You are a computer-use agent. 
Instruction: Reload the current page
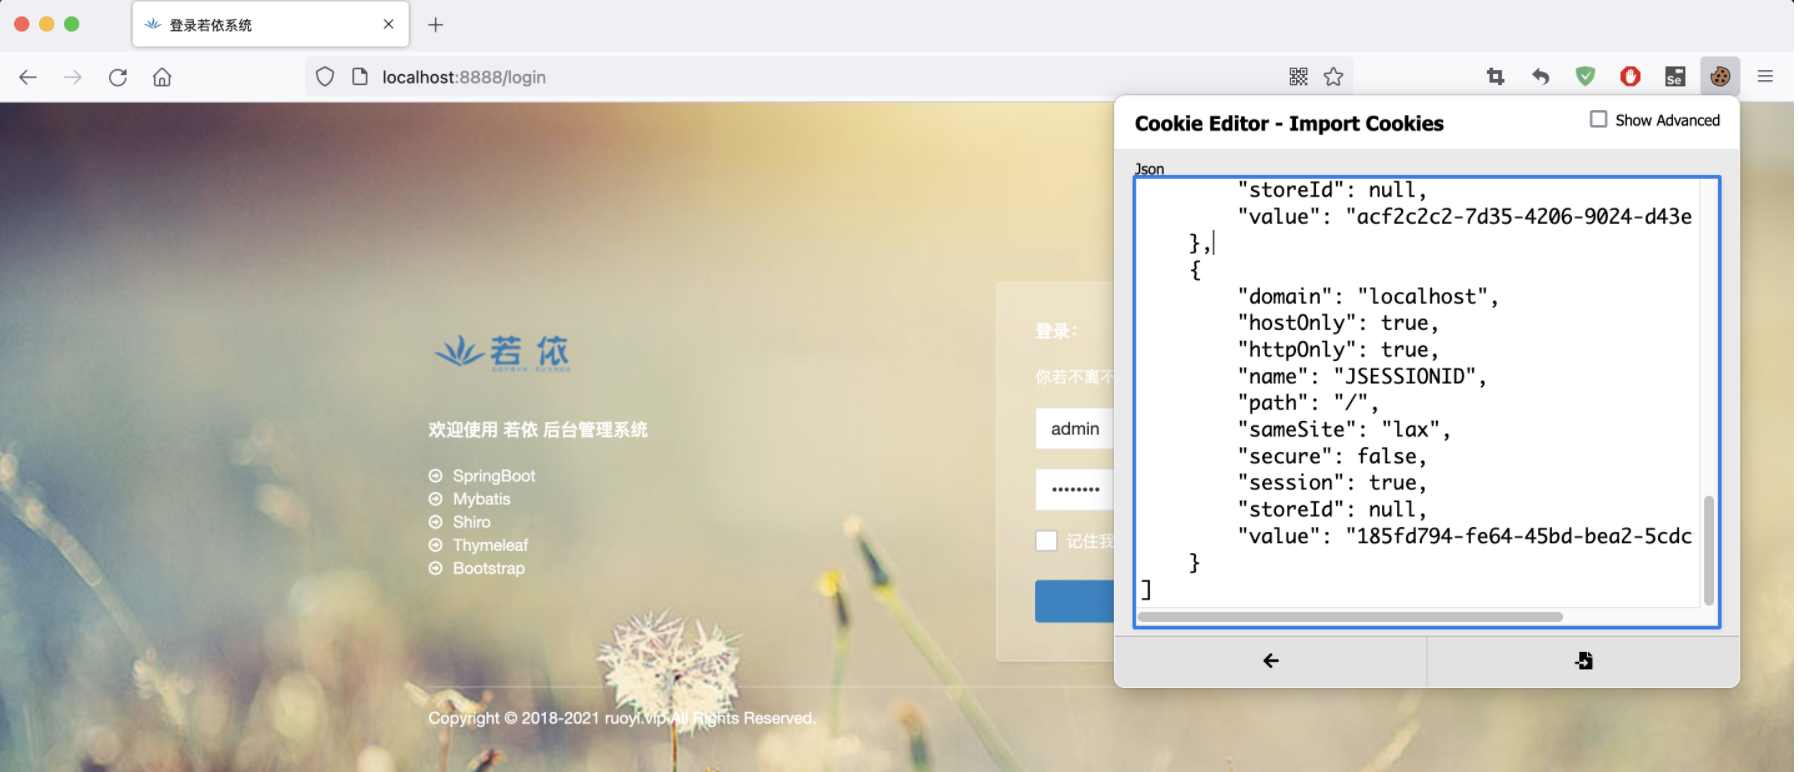coord(118,77)
